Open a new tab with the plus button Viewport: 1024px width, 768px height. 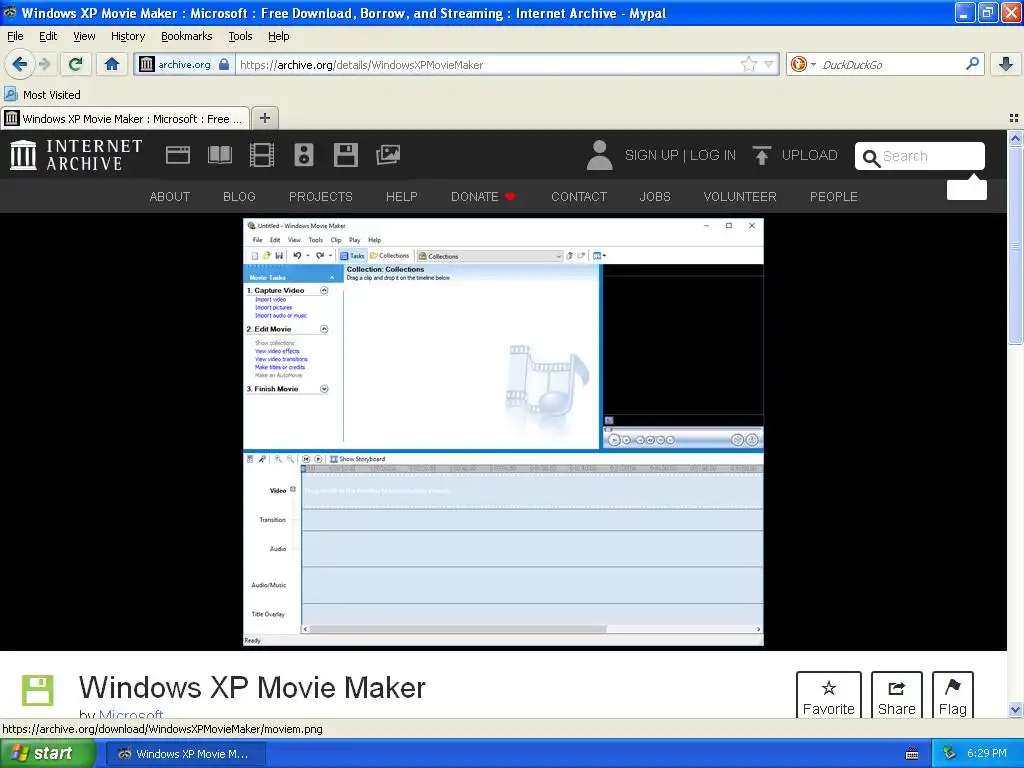pos(264,118)
